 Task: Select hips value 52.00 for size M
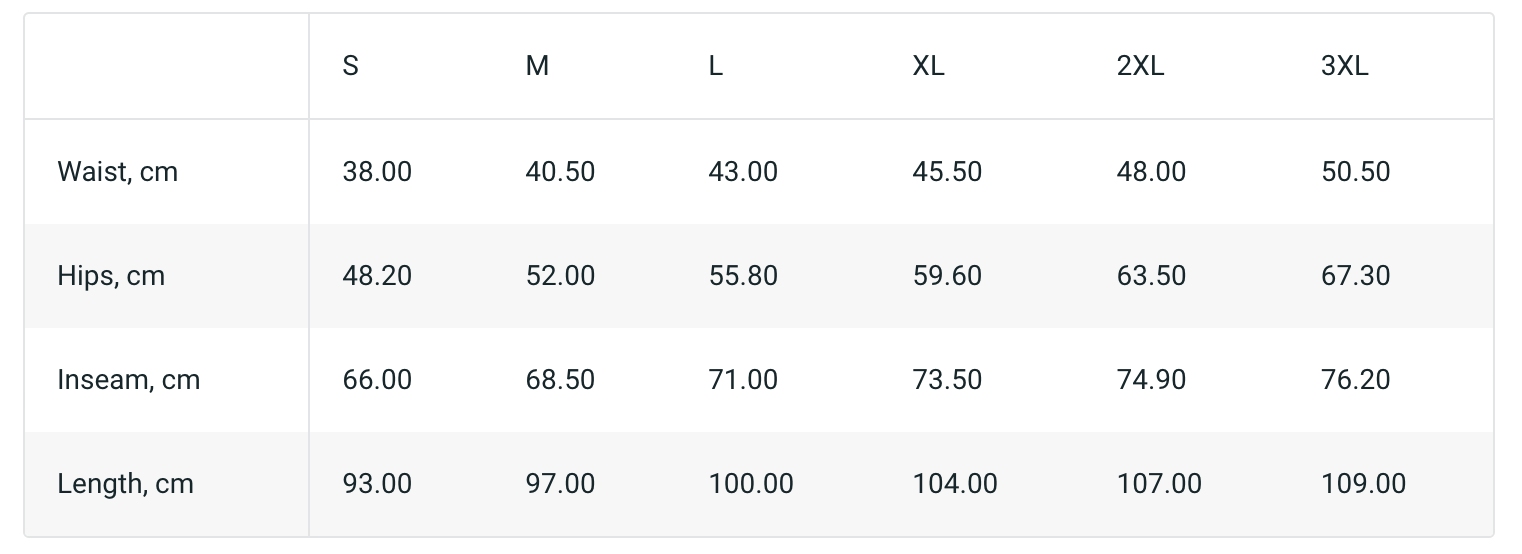tap(560, 276)
